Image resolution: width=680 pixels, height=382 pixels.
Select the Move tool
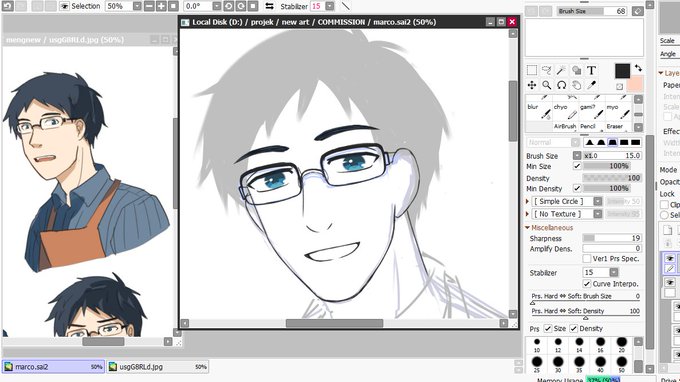pyautogui.click(x=532, y=85)
